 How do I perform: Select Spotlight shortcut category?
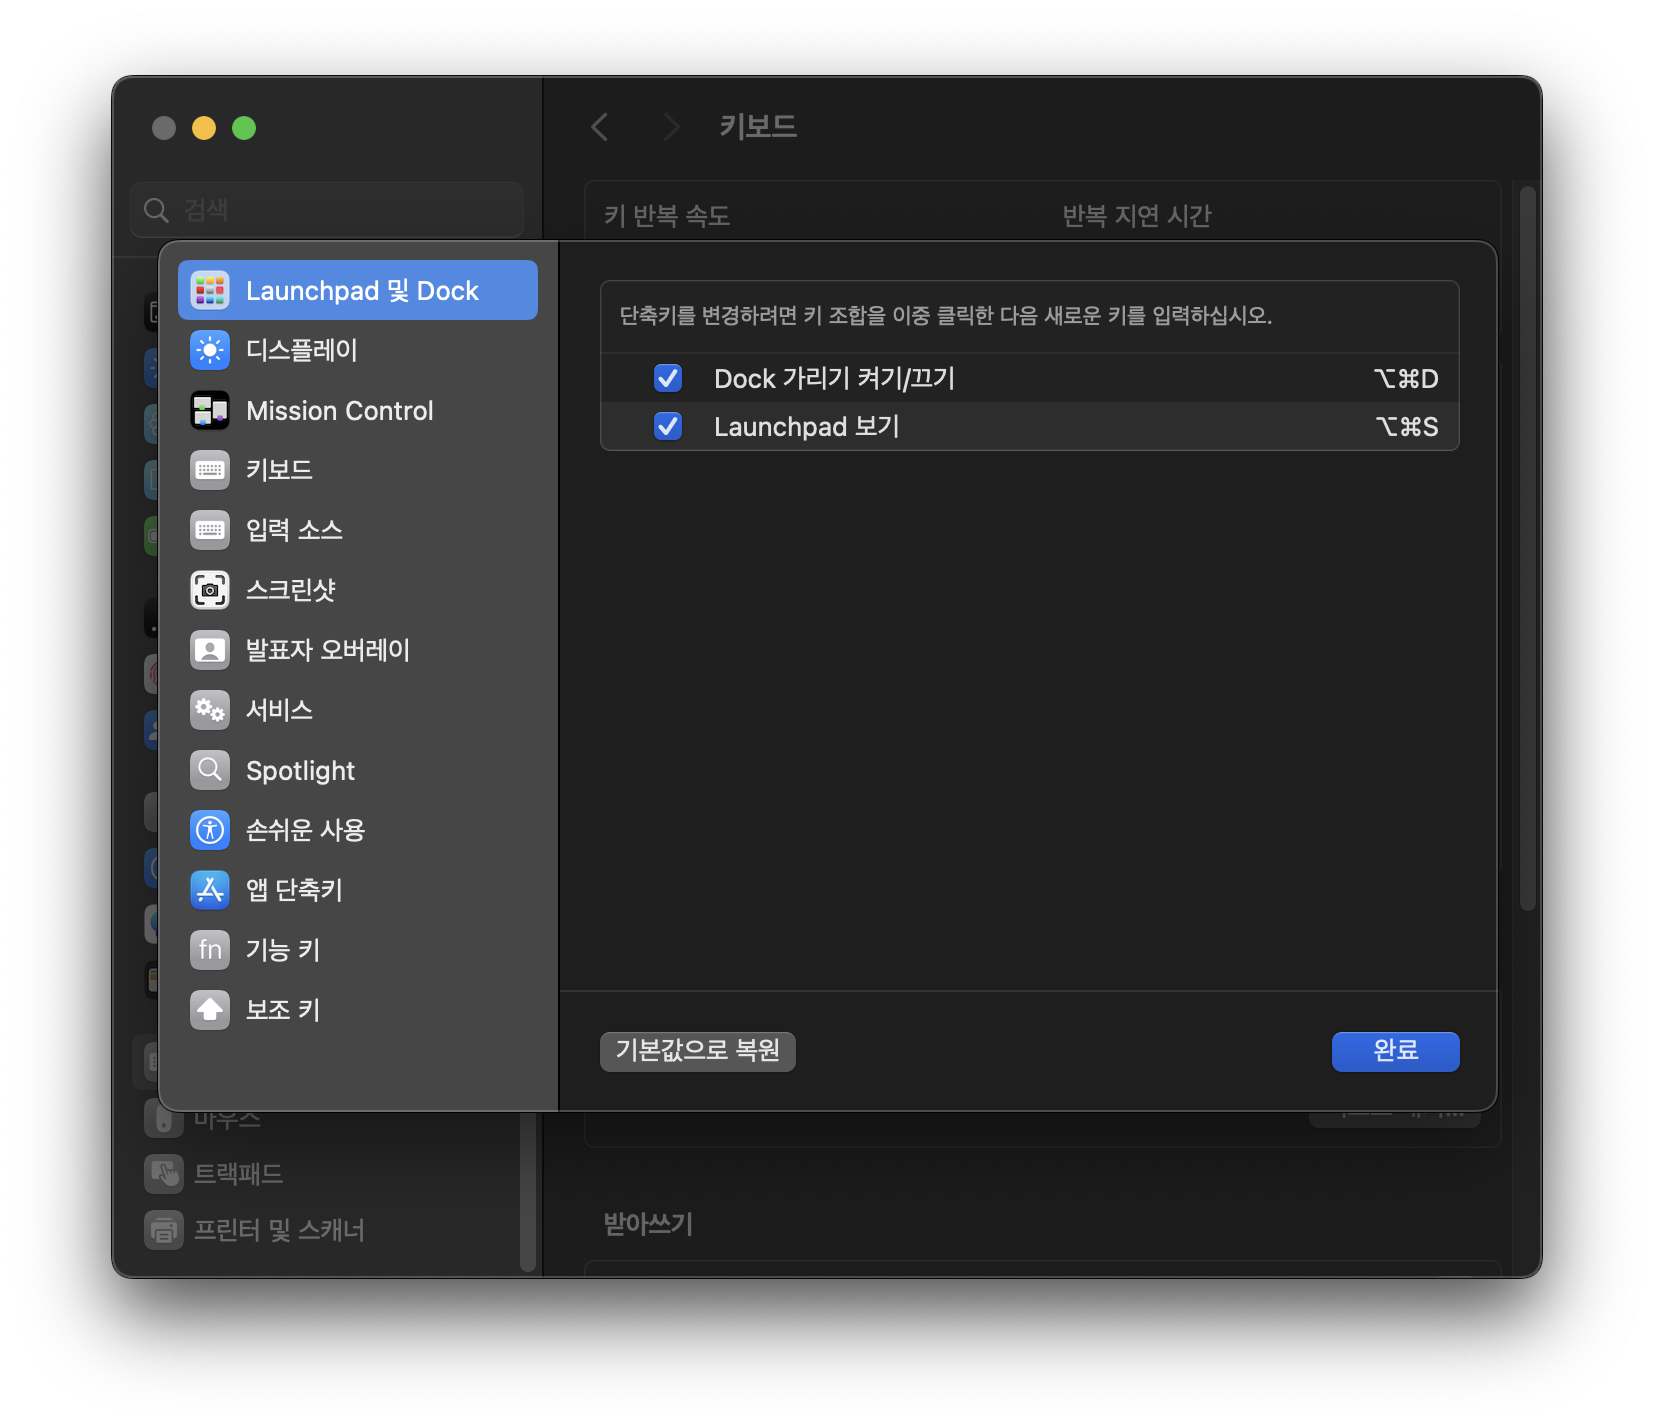click(x=358, y=770)
